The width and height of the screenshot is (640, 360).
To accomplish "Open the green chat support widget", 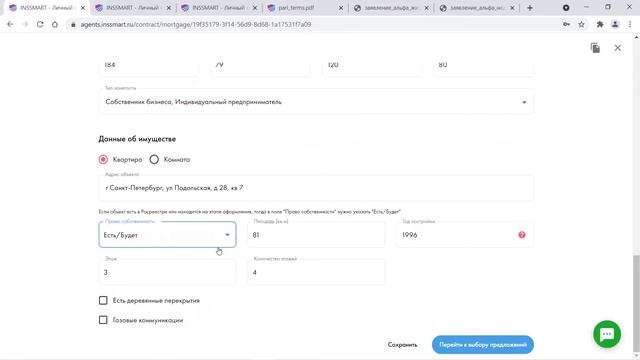I will click(x=607, y=334).
